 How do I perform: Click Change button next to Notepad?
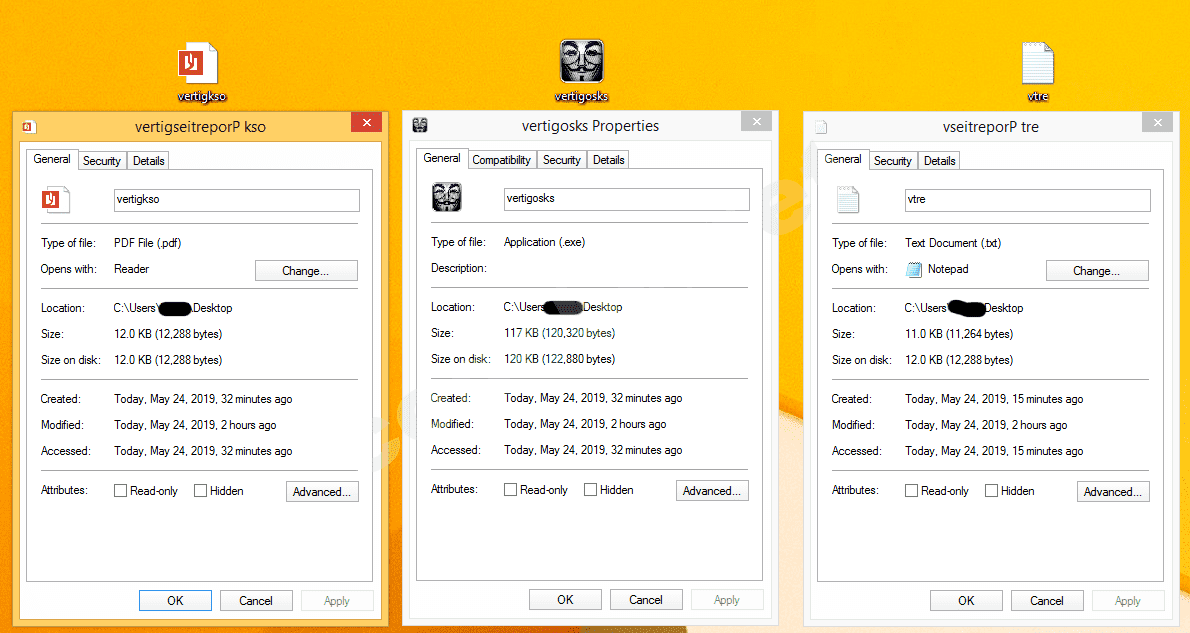(x=1097, y=271)
